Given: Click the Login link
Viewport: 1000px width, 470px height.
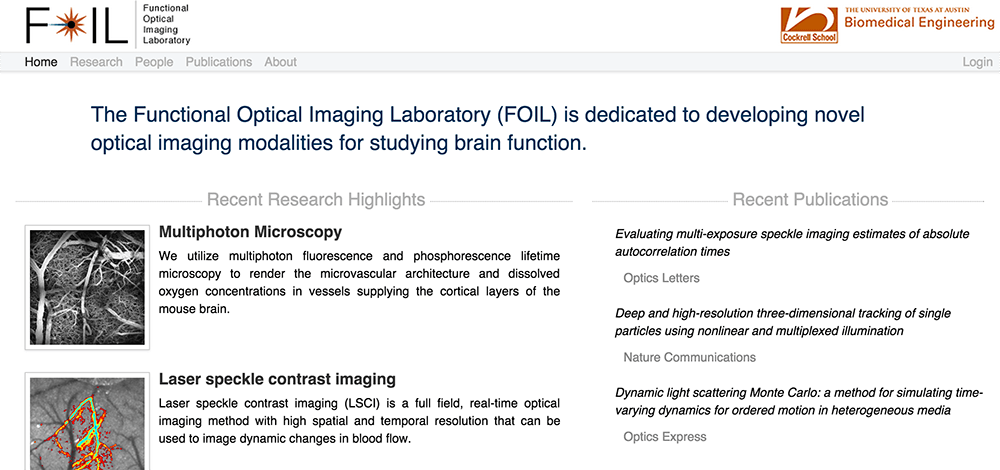Looking at the screenshot, I should point(977,62).
